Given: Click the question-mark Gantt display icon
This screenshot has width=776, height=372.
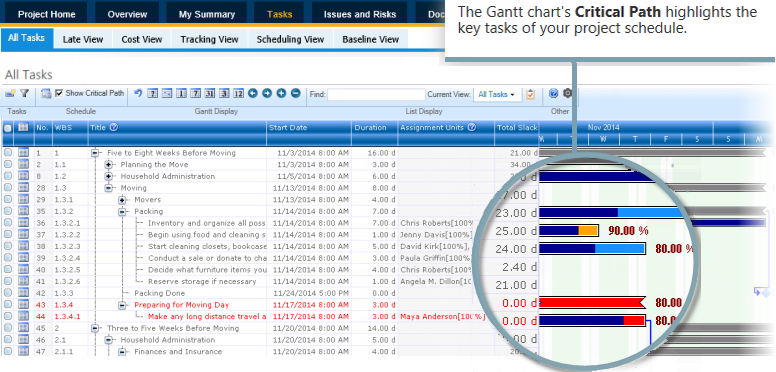Looking at the screenshot, I should point(153,93).
